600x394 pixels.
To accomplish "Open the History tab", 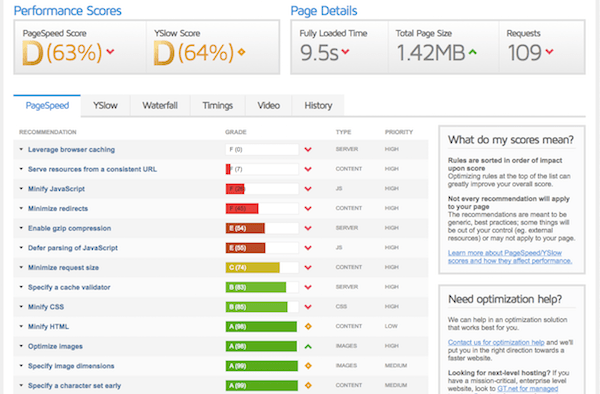I will [x=318, y=106].
